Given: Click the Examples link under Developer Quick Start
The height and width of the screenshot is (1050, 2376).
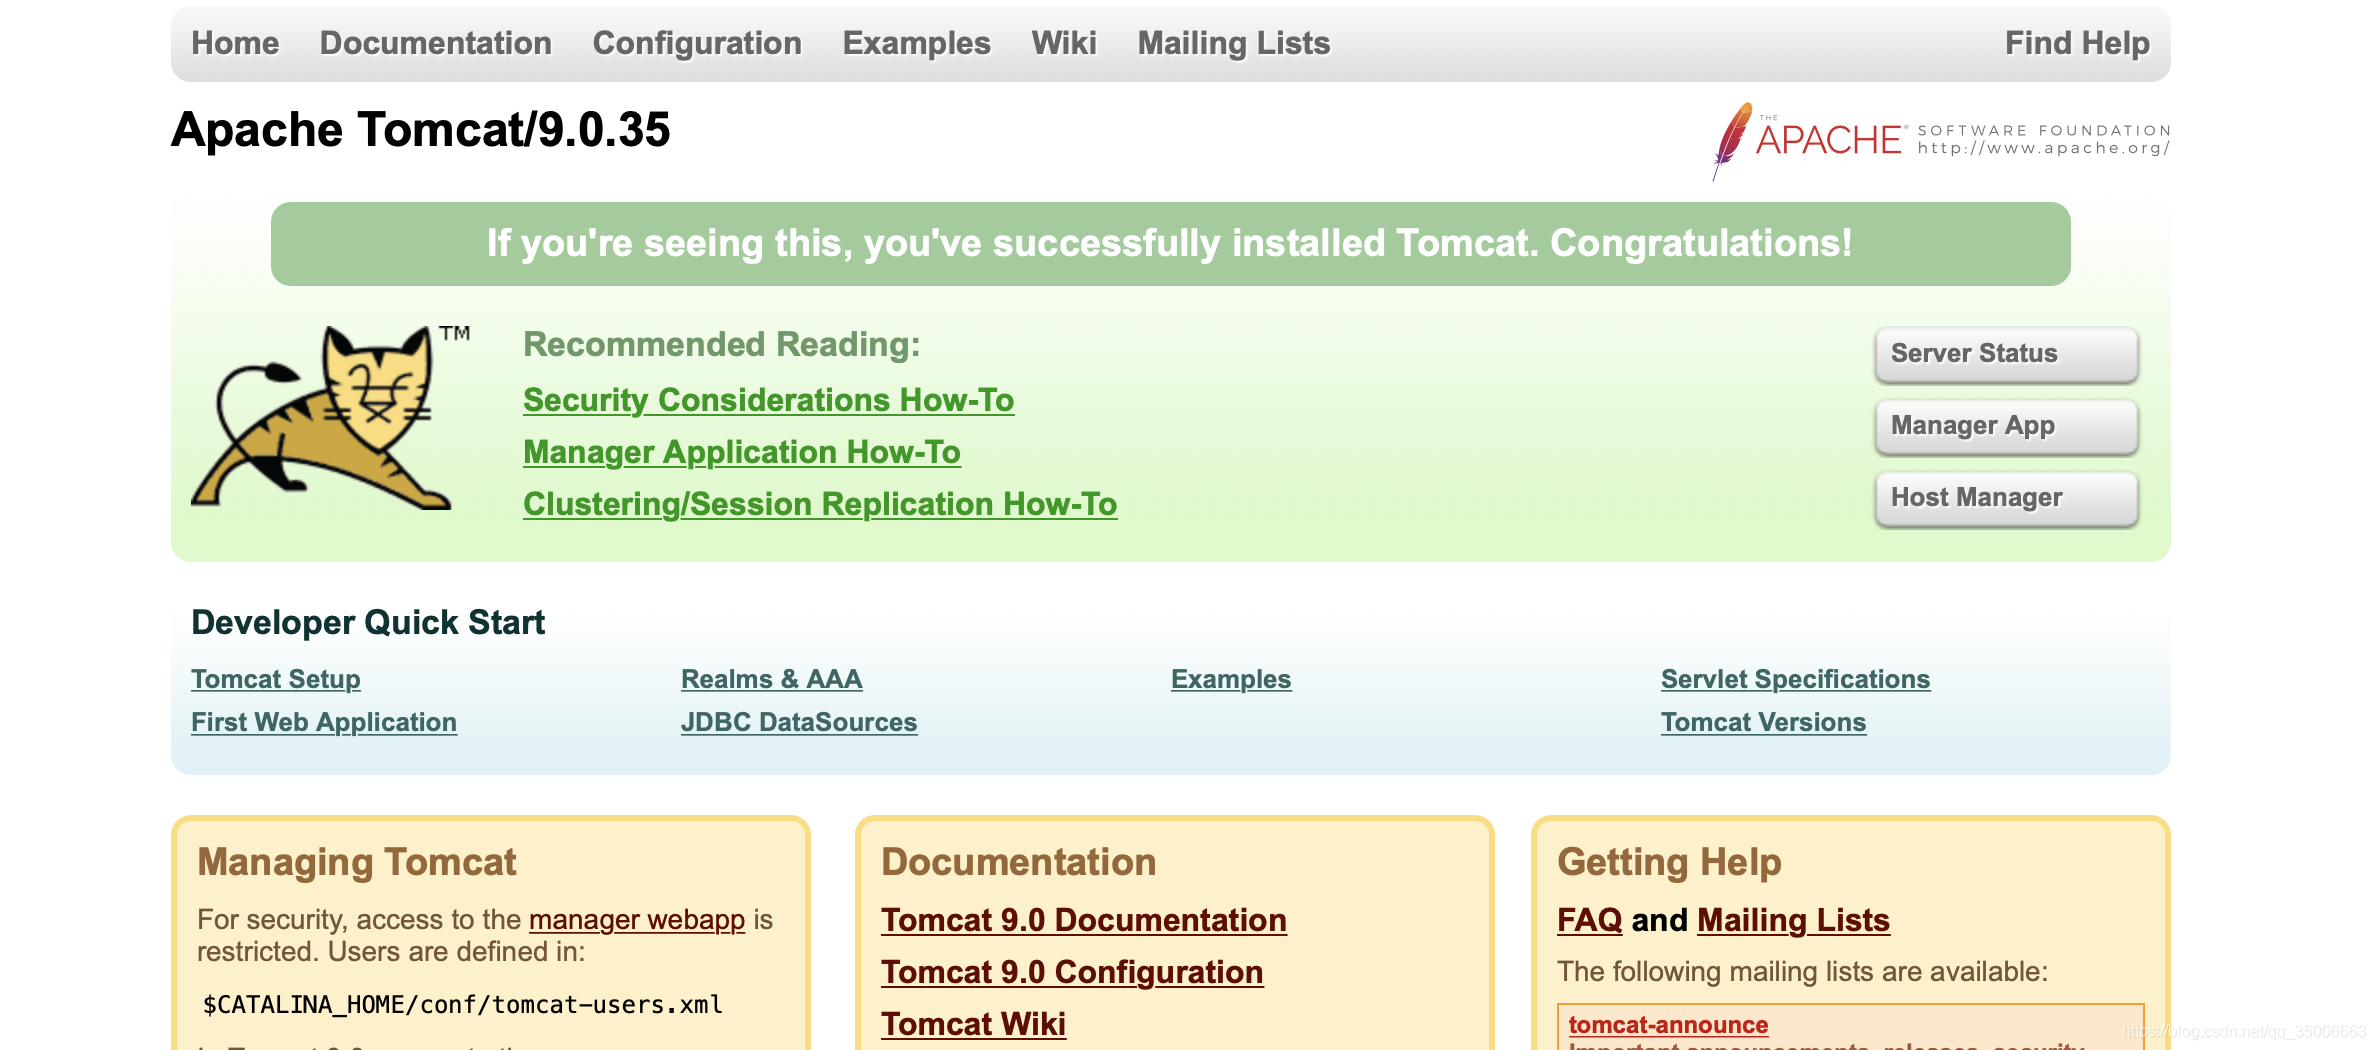Looking at the screenshot, I should pyautogui.click(x=1231, y=679).
